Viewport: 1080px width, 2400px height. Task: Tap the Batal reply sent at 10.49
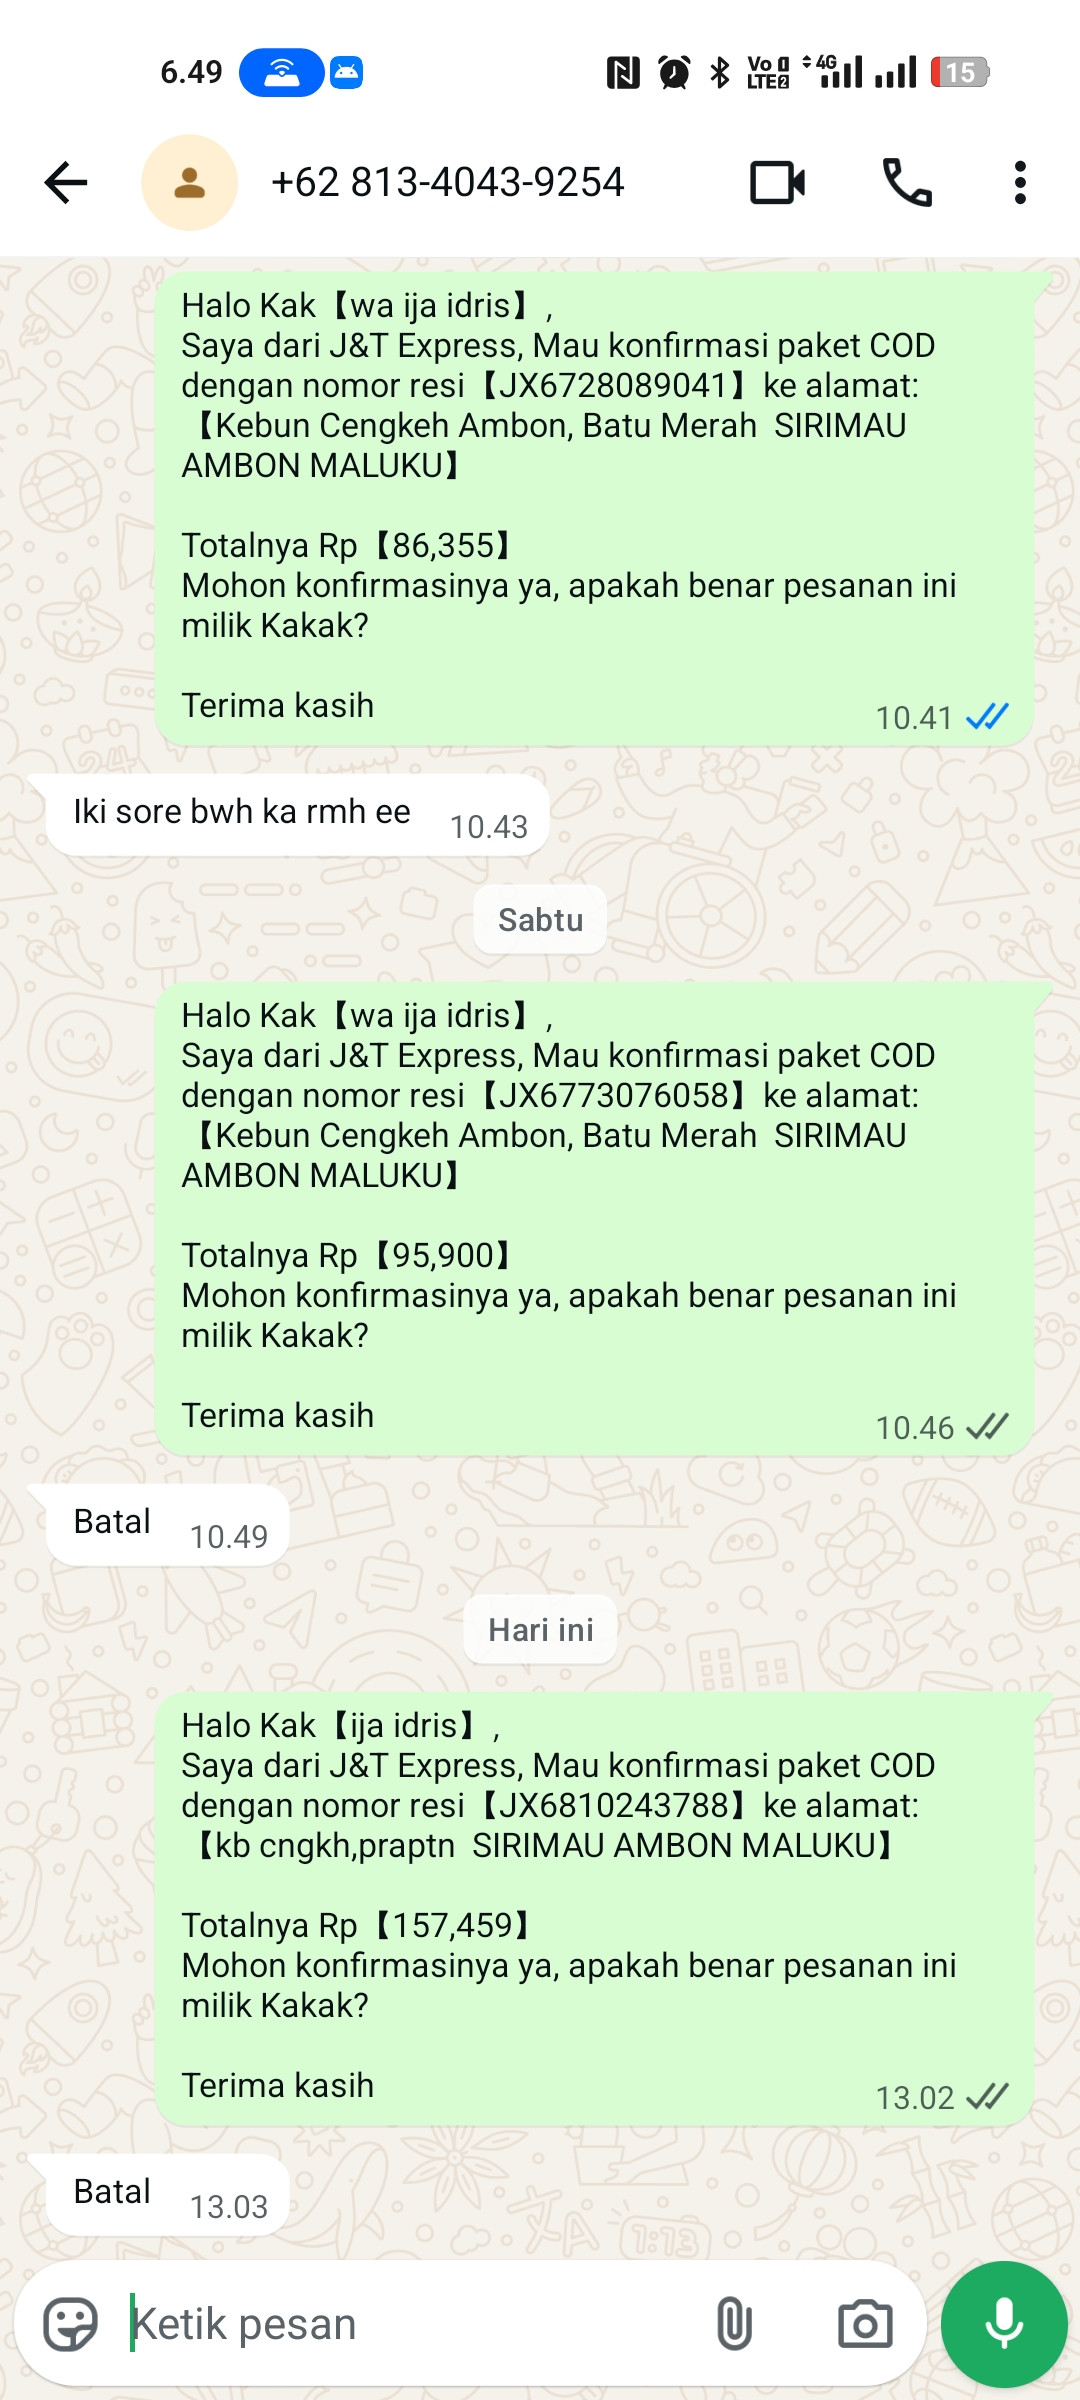[168, 1525]
